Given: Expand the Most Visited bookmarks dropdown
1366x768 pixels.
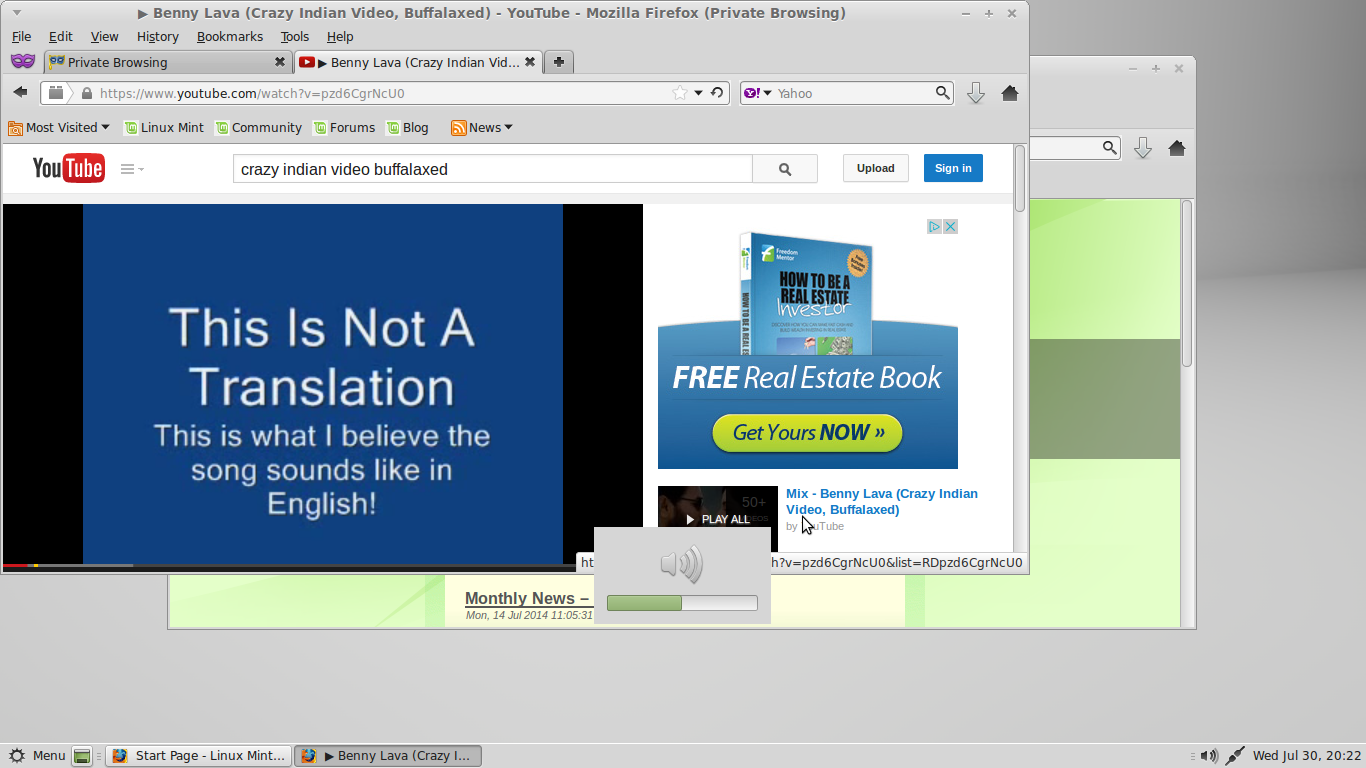Looking at the screenshot, I should pos(59,127).
